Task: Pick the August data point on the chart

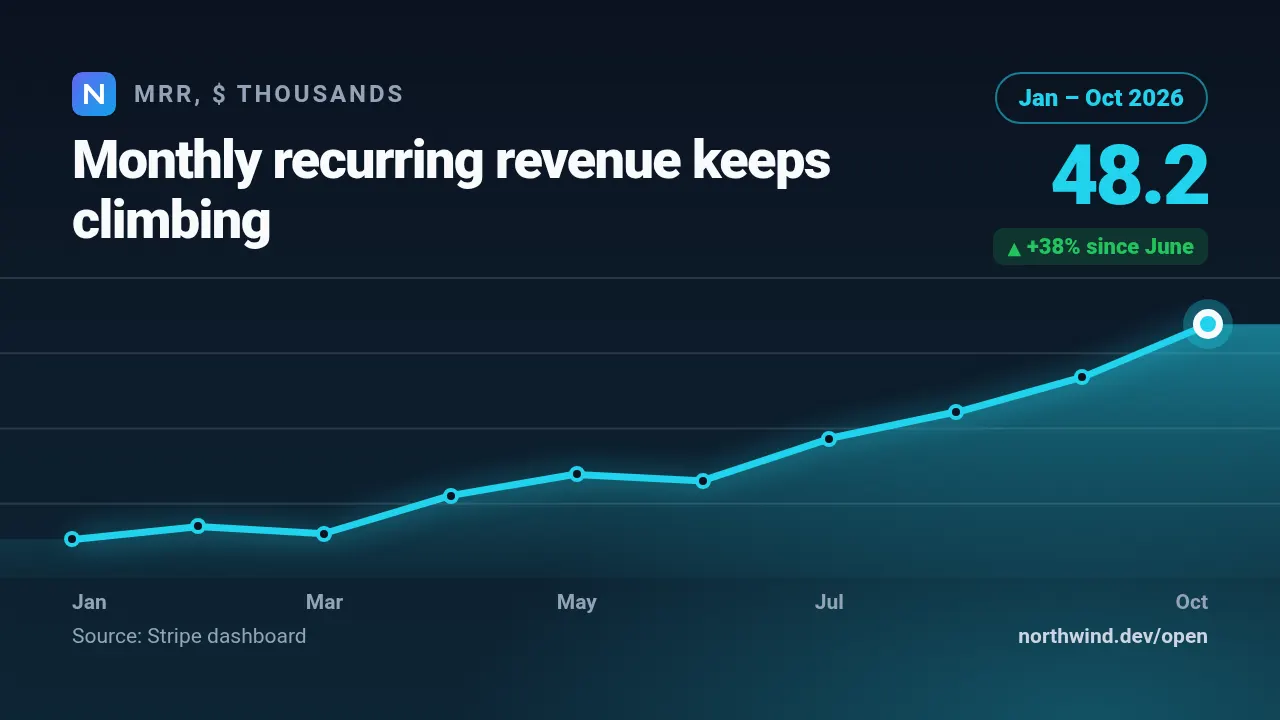Action: coord(956,411)
